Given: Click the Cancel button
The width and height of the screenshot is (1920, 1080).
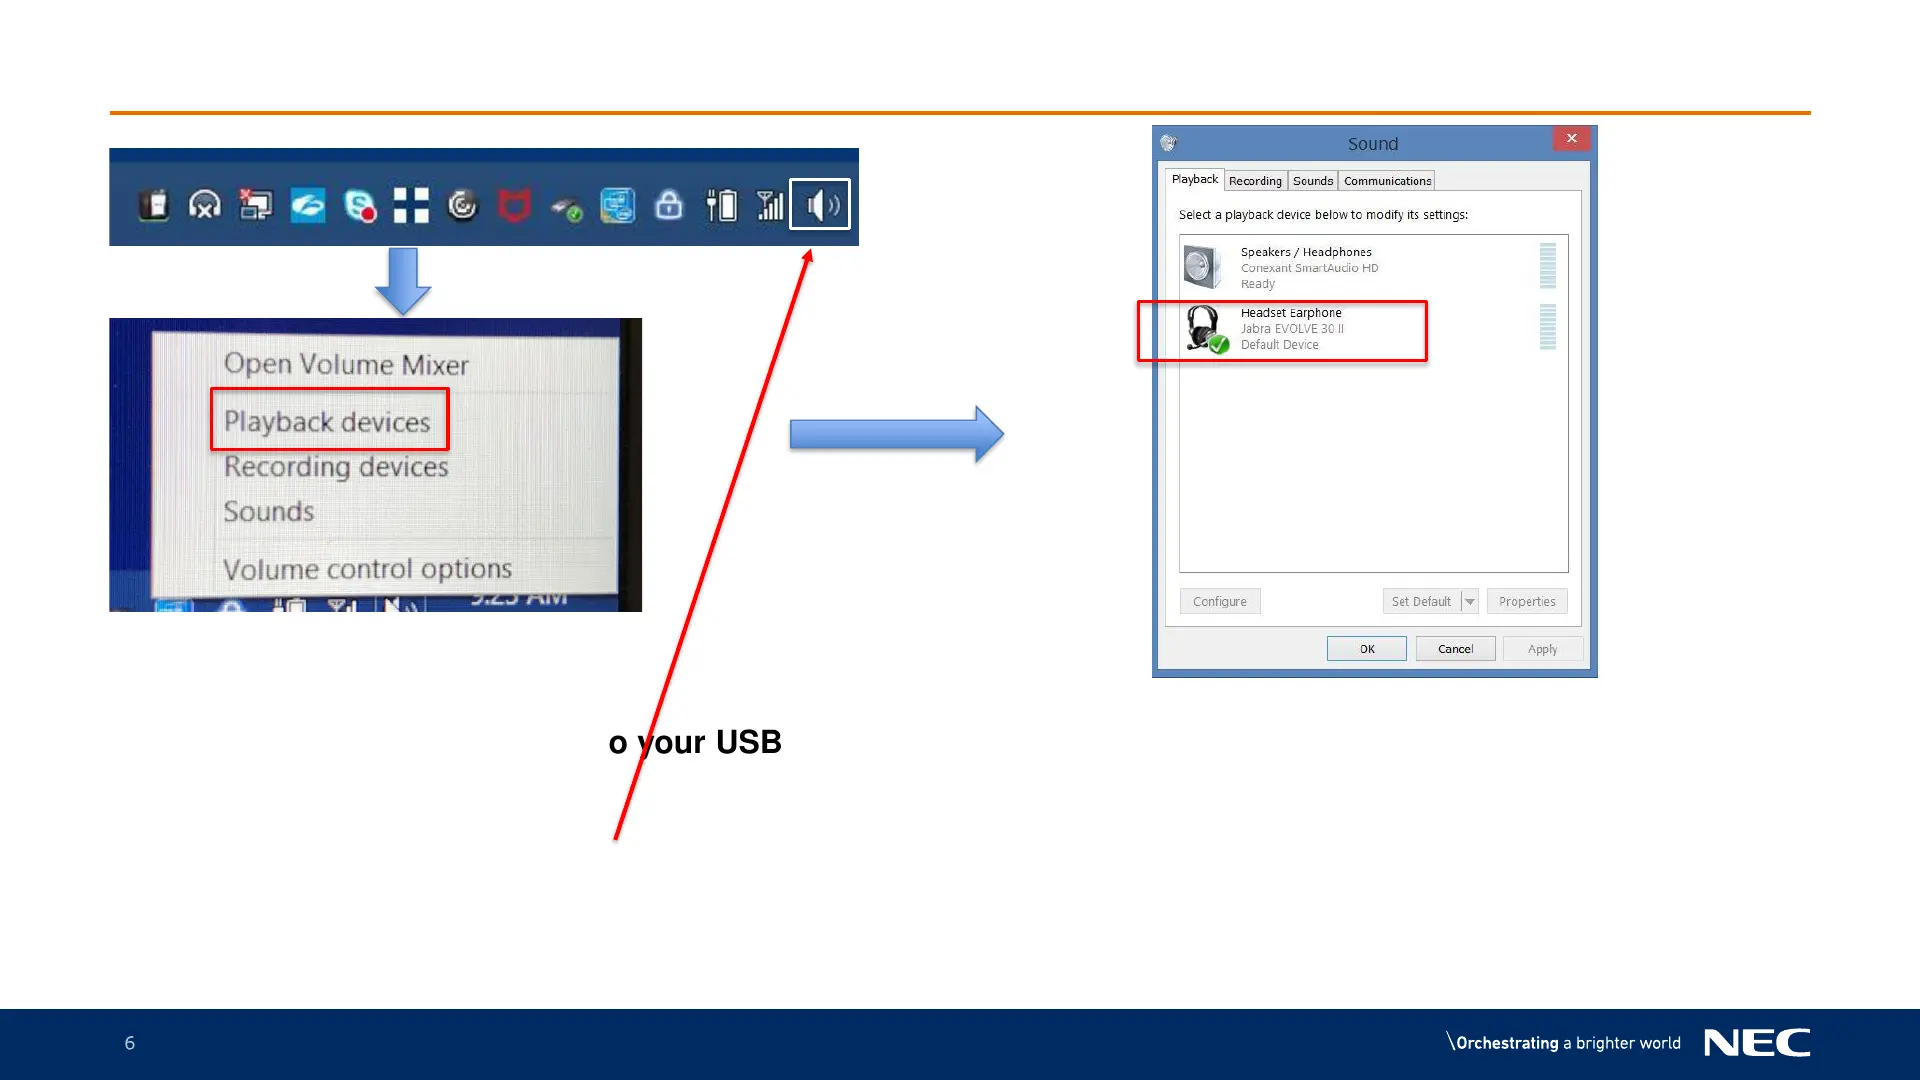Looking at the screenshot, I should pyautogui.click(x=1455, y=649).
